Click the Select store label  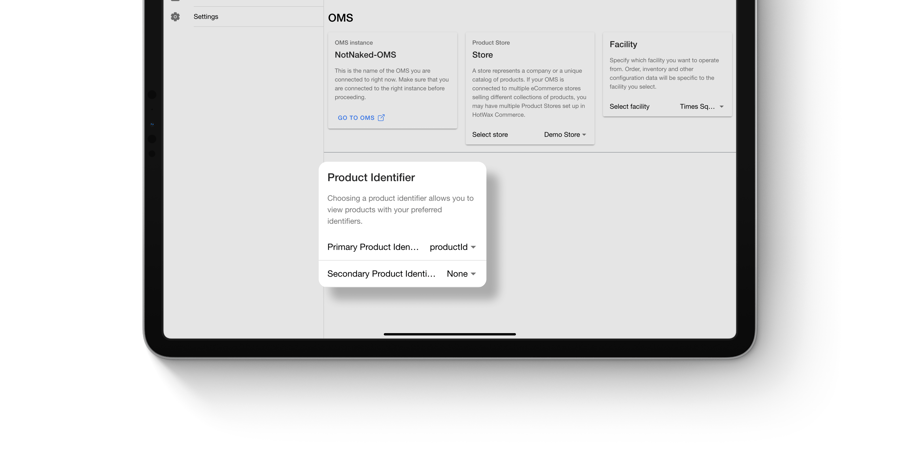pos(490,135)
